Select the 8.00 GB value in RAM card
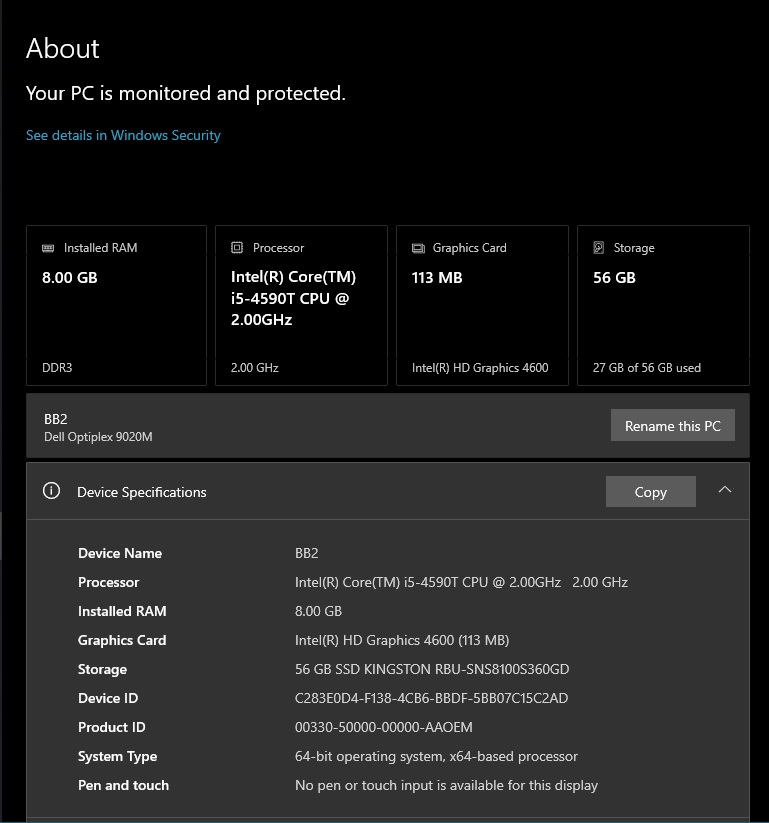This screenshot has height=823, width=769. (x=70, y=278)
